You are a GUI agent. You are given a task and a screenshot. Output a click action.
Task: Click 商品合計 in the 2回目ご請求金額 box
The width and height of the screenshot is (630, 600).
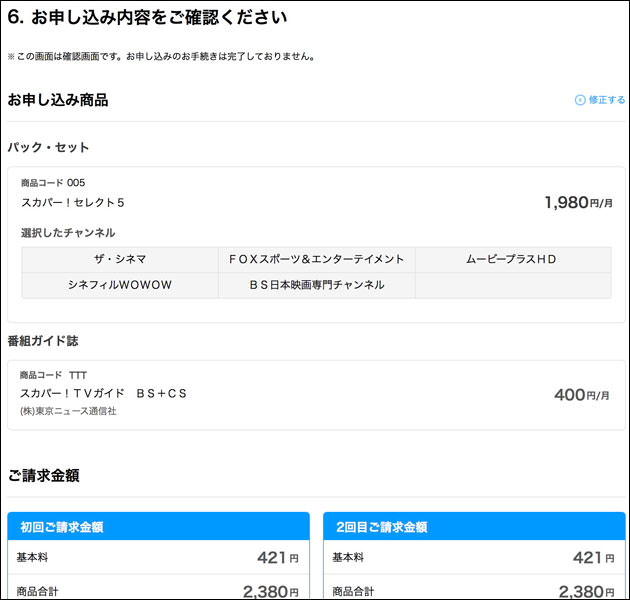(x=353, y=592)
